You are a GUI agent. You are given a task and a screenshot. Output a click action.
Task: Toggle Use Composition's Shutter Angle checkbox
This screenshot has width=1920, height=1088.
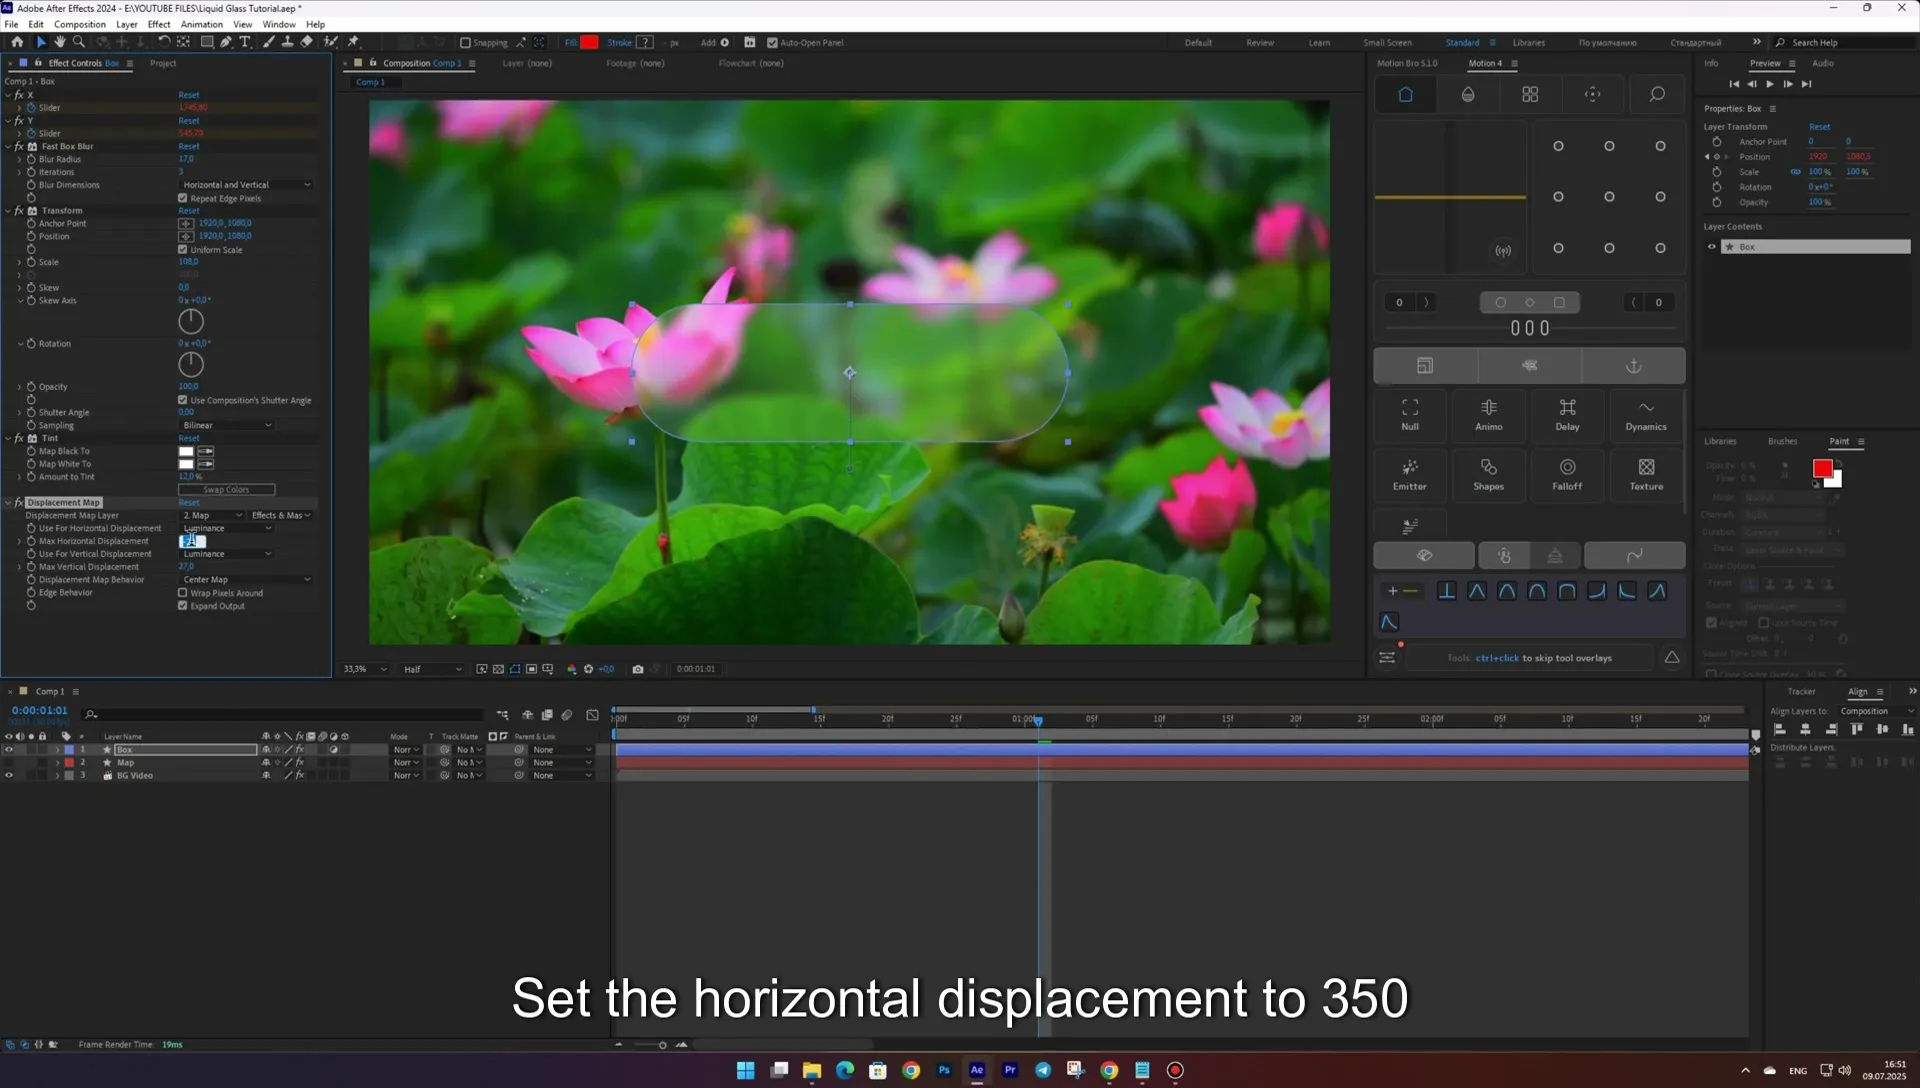[x=183, y=400]
